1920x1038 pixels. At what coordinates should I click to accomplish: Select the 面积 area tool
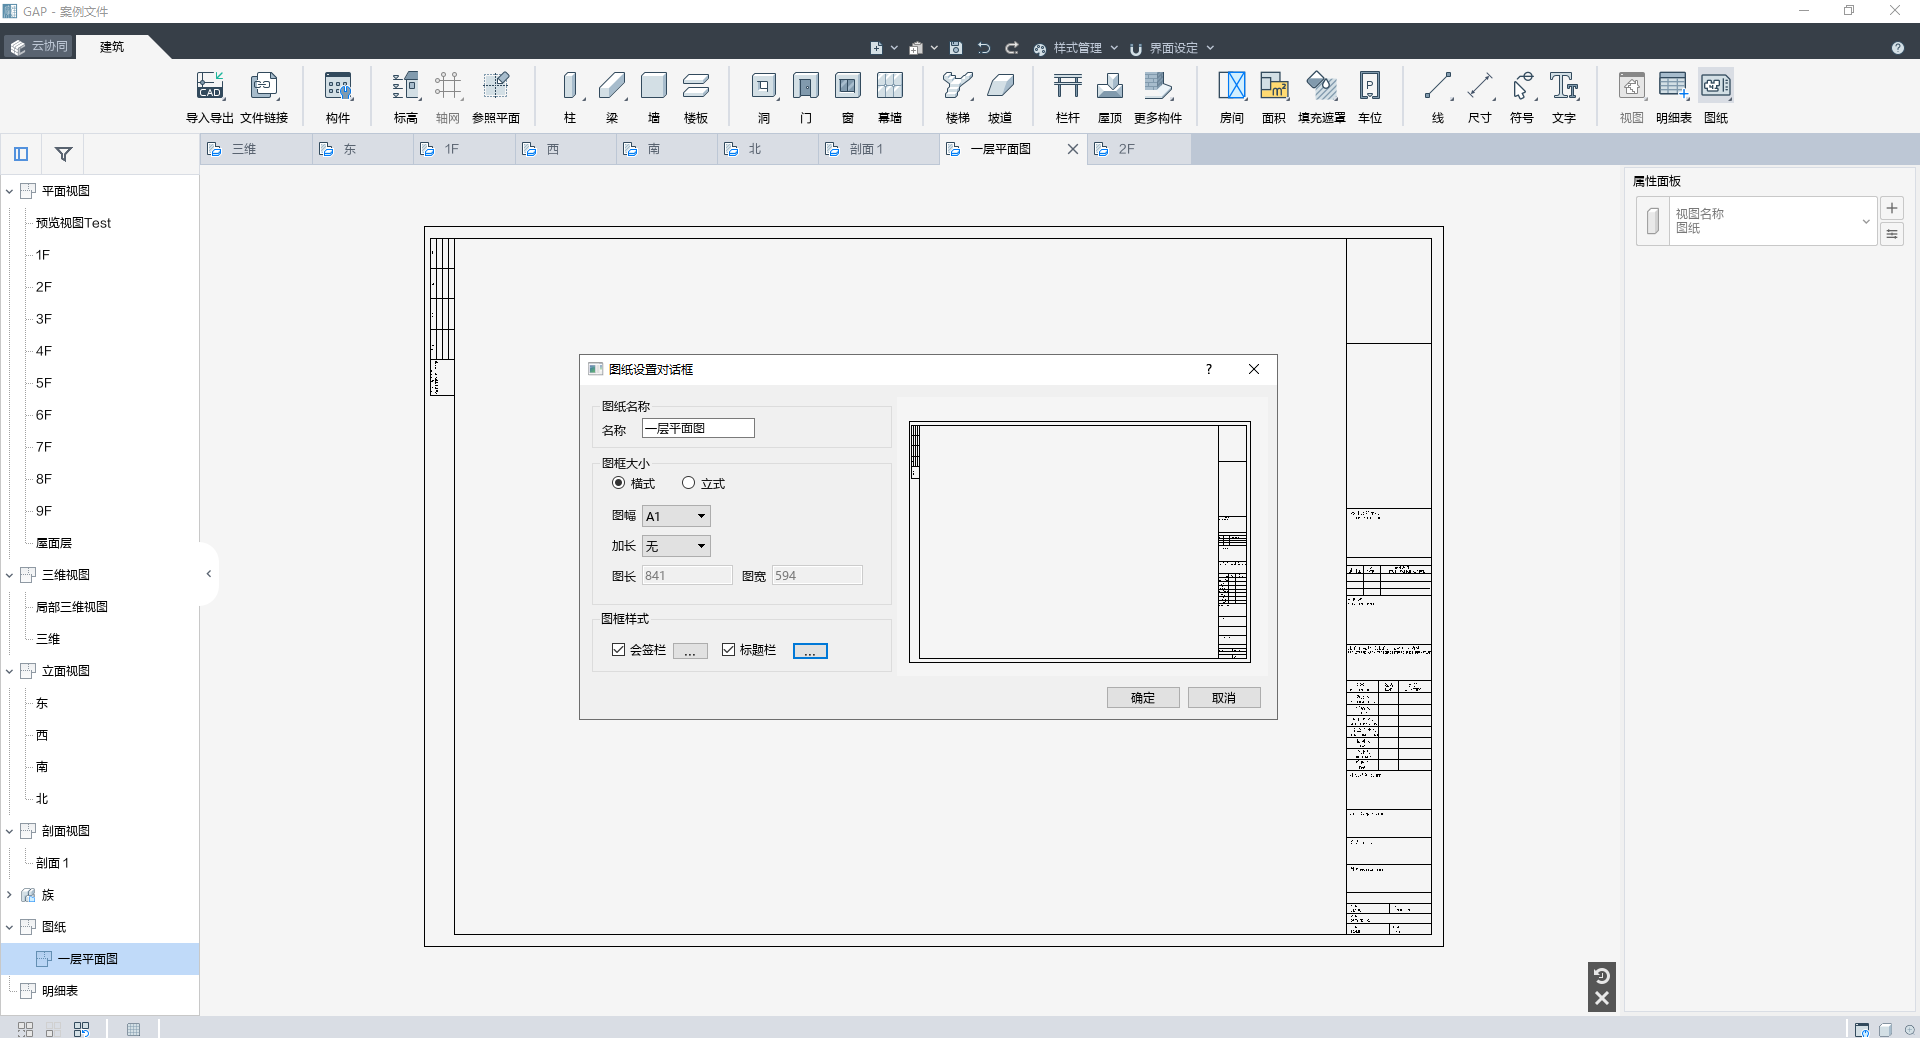pos(1274,97)
